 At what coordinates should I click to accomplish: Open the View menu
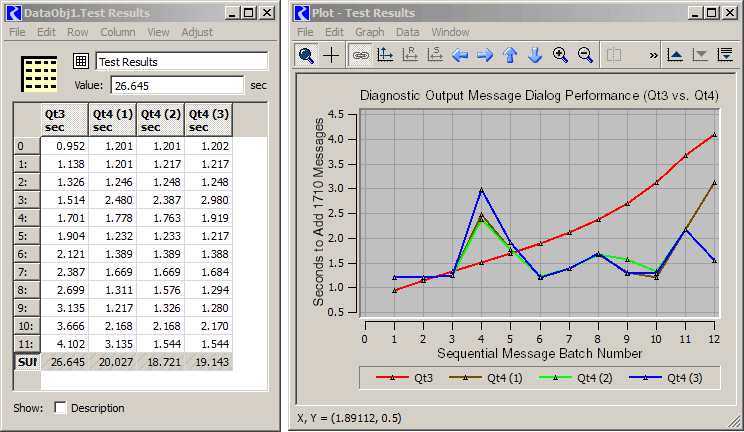pos(158,32)
